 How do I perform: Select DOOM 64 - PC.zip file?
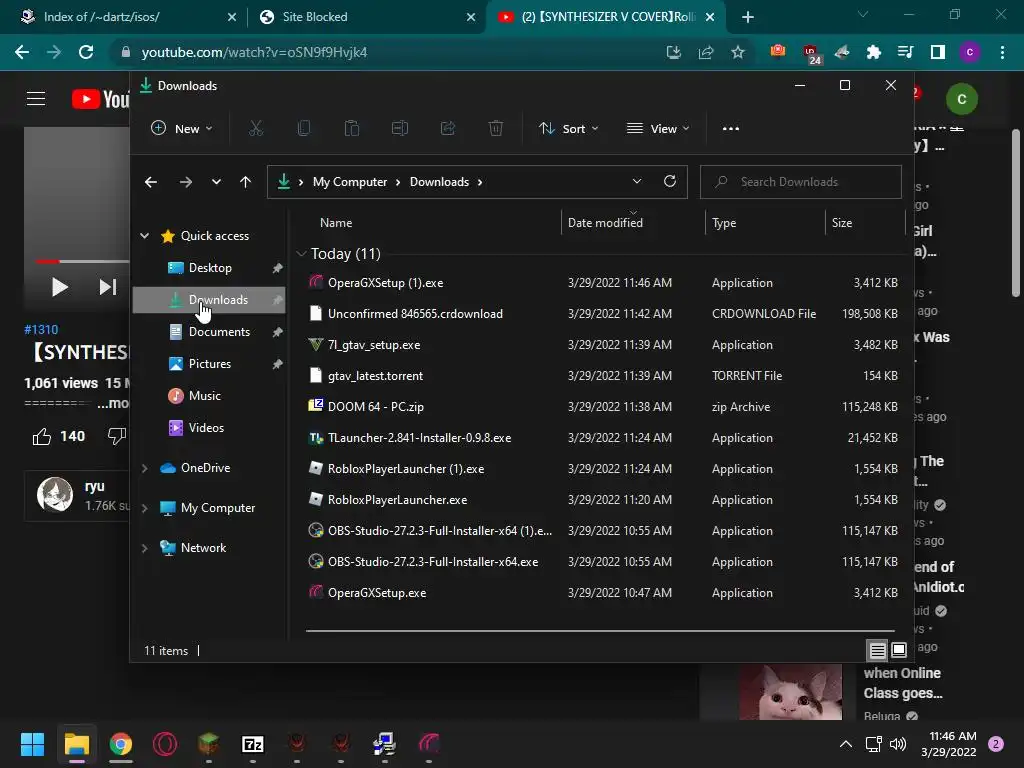376,407
